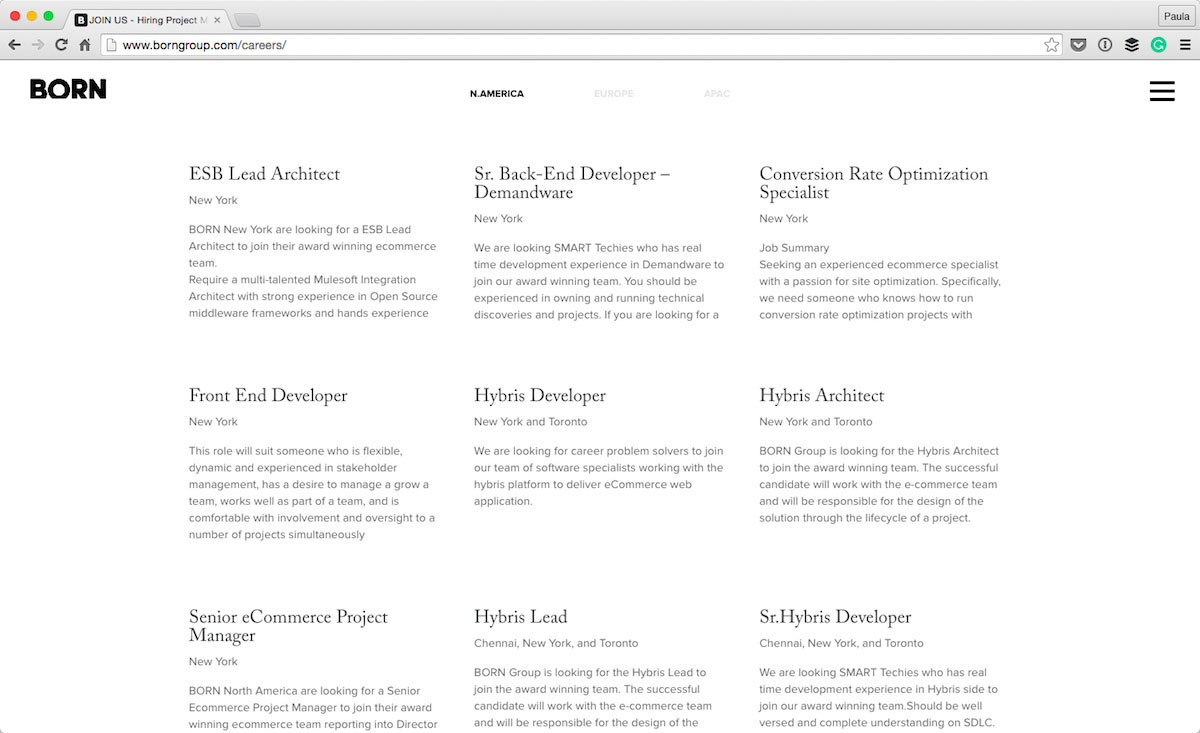This screenshot has height=733, width=1200.
Task: Click the BORN logo
Action: tap(68, 89)
